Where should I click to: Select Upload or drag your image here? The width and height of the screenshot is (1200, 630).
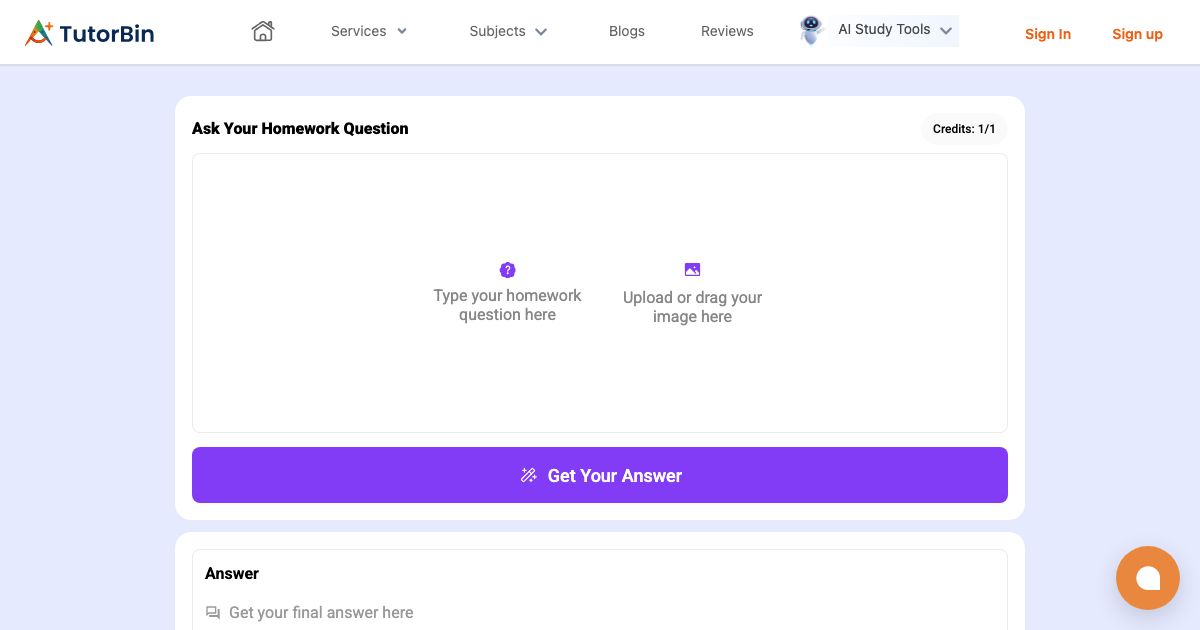tap(692, 307)
